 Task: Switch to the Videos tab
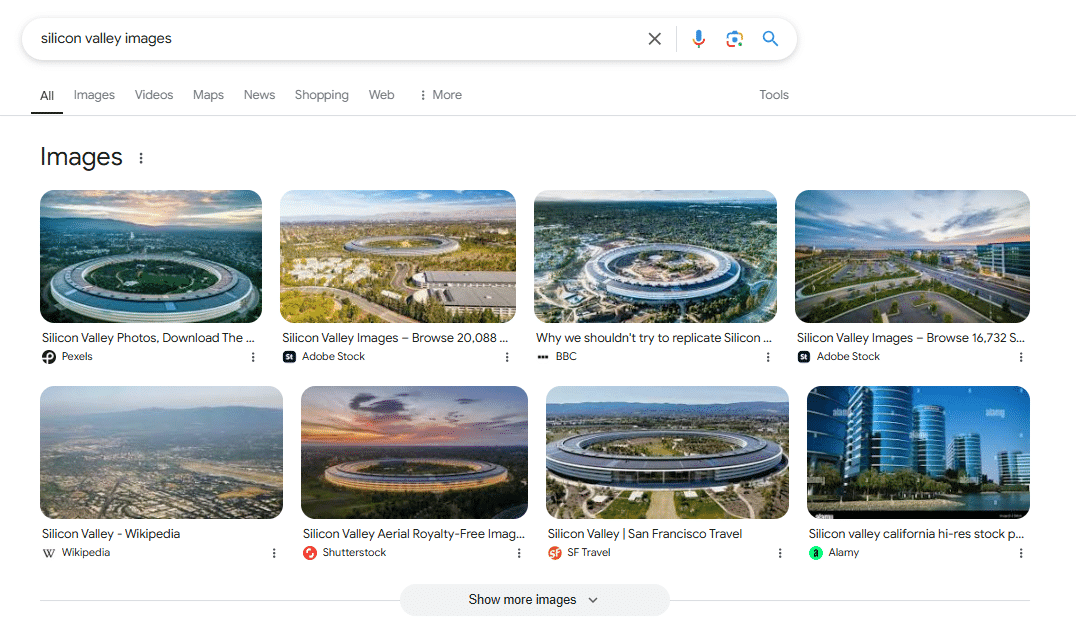pos(154,95)
